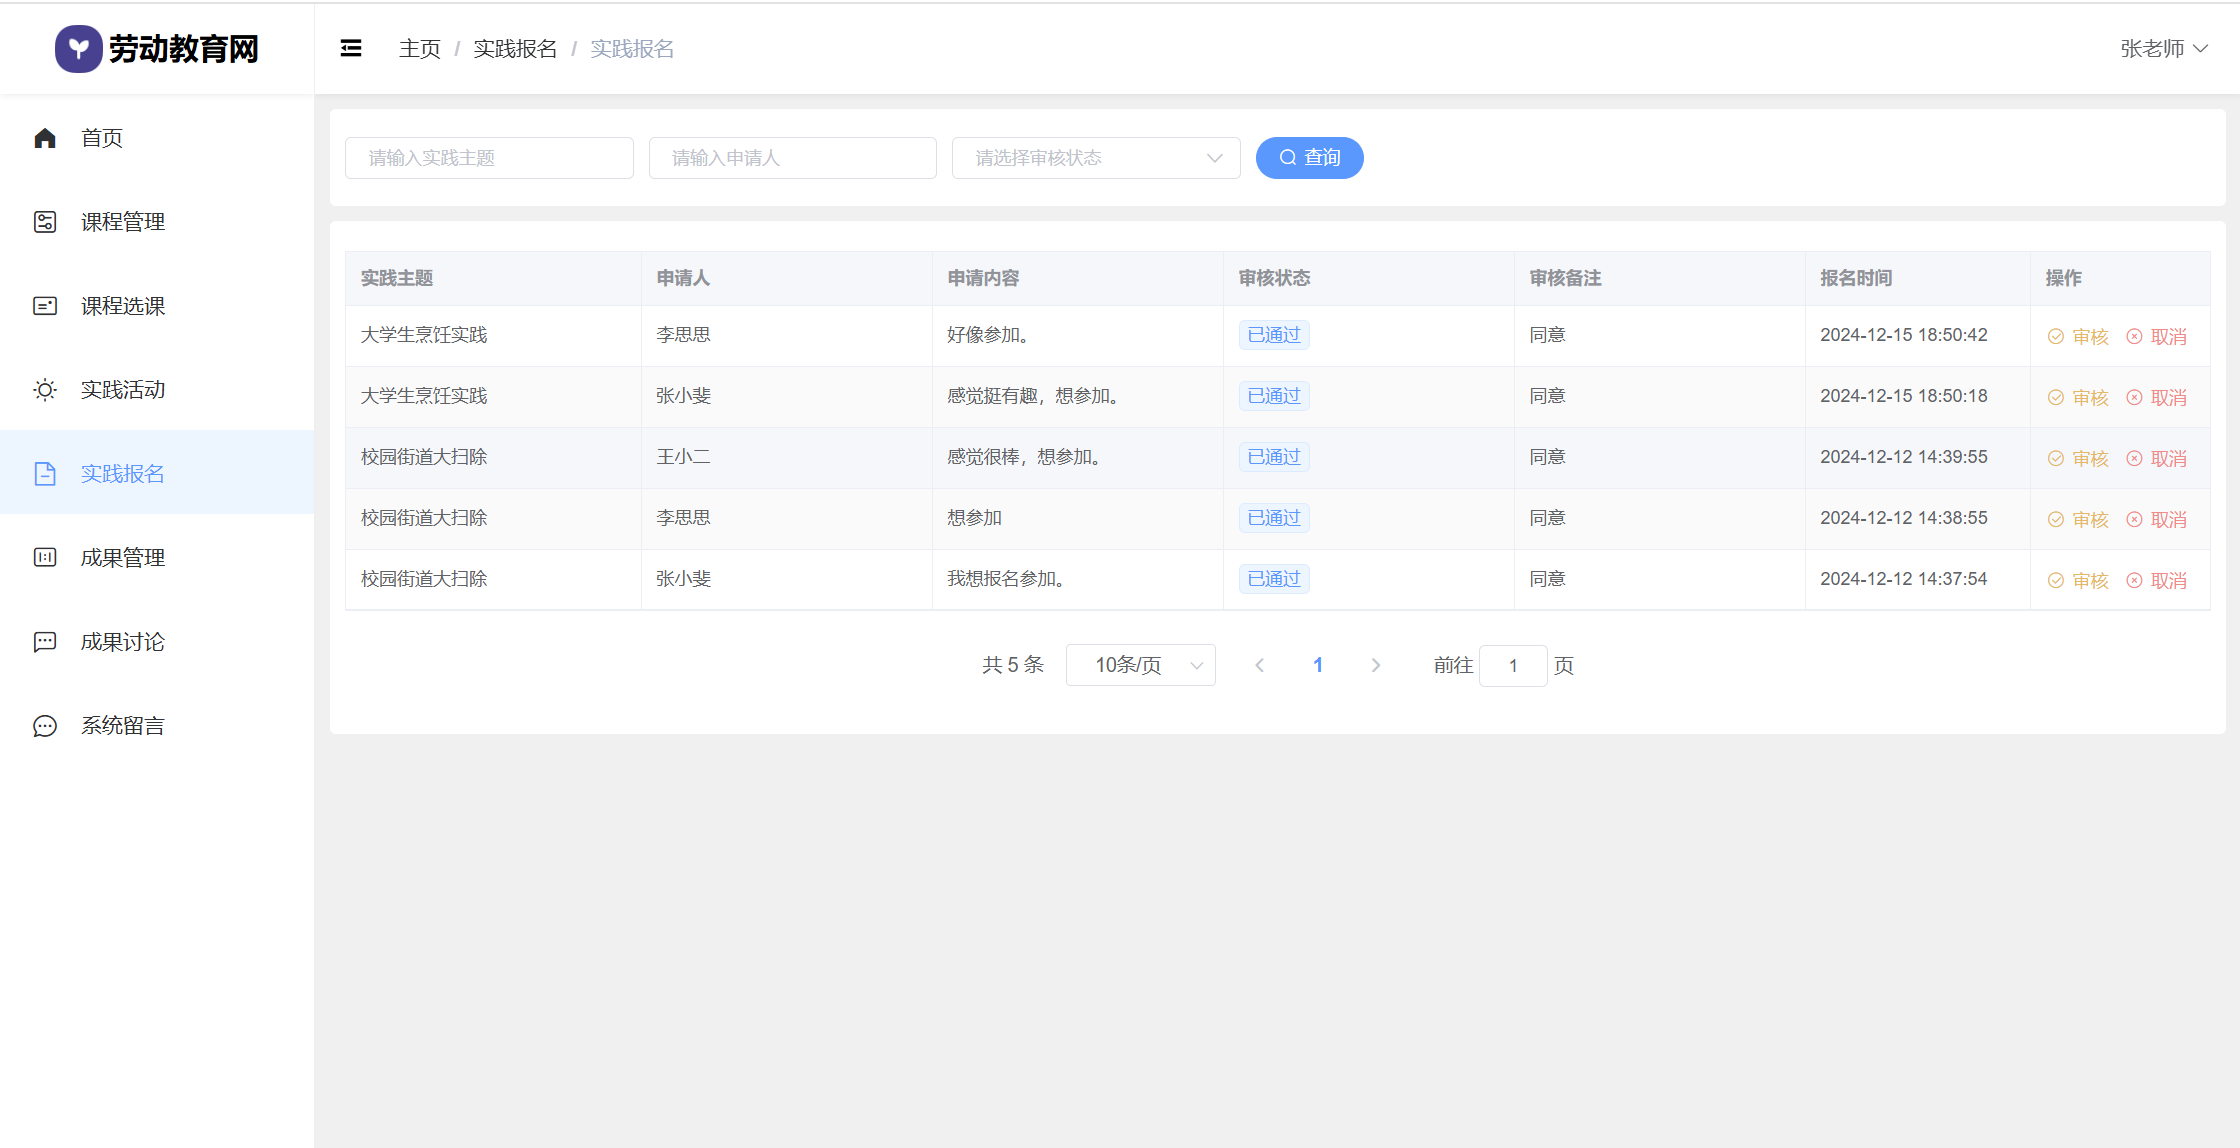Open the 张老师 user menu
Screen dimensions: 2240x1148
(2163, 49)
